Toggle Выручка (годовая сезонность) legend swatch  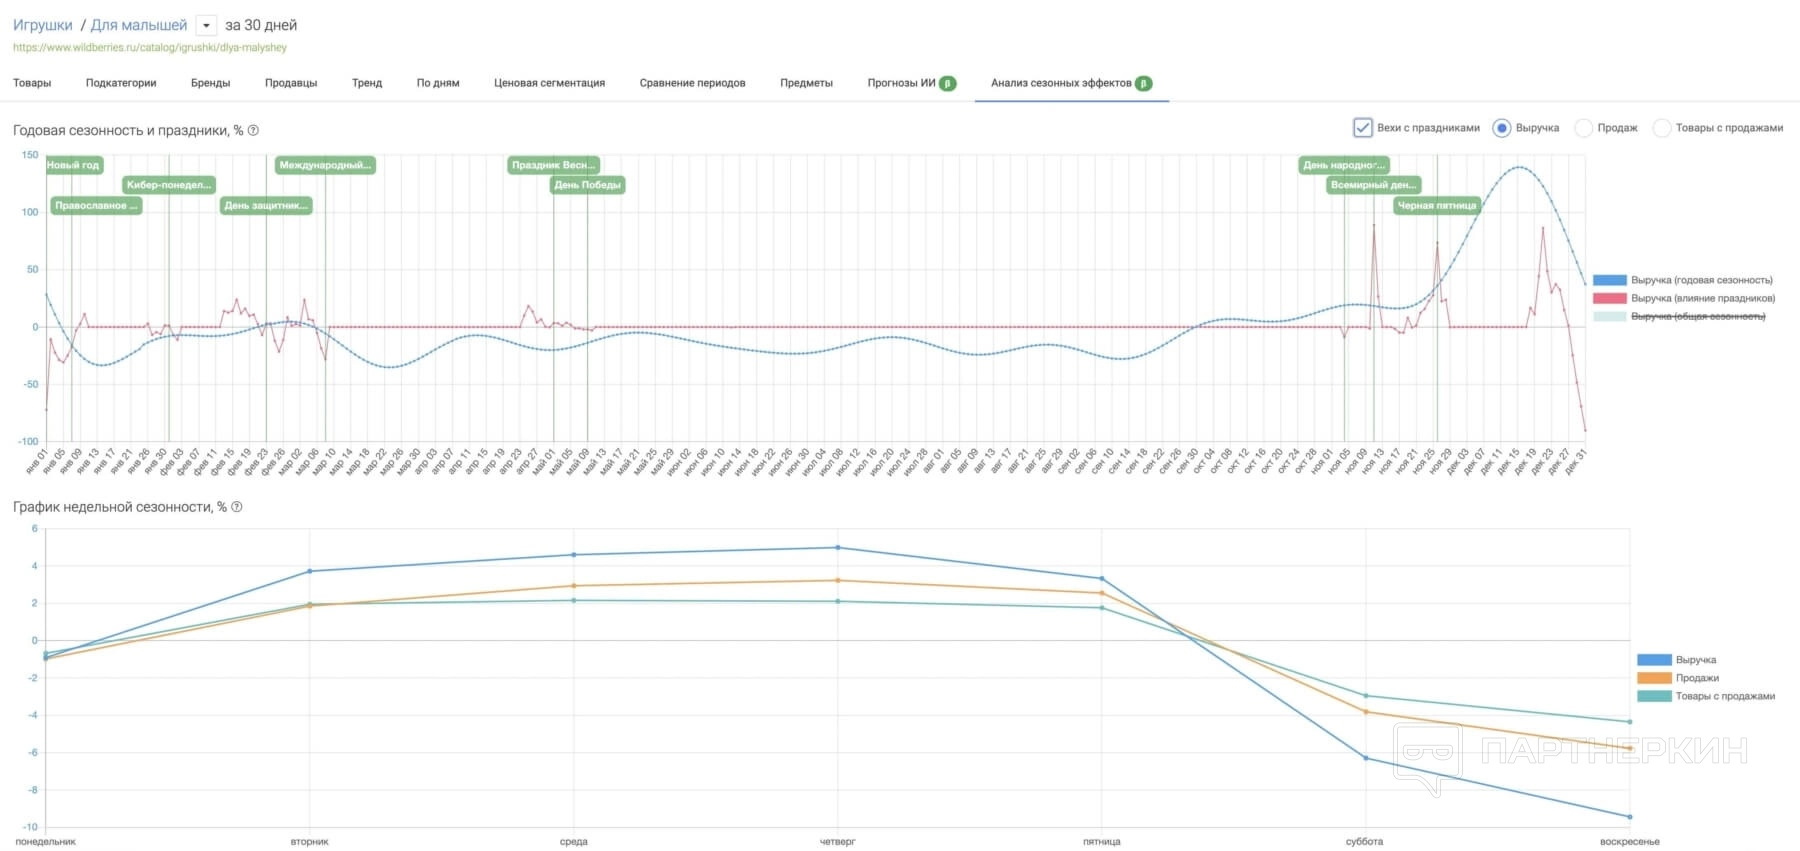pyautogui.click(x=1609, y=280)
